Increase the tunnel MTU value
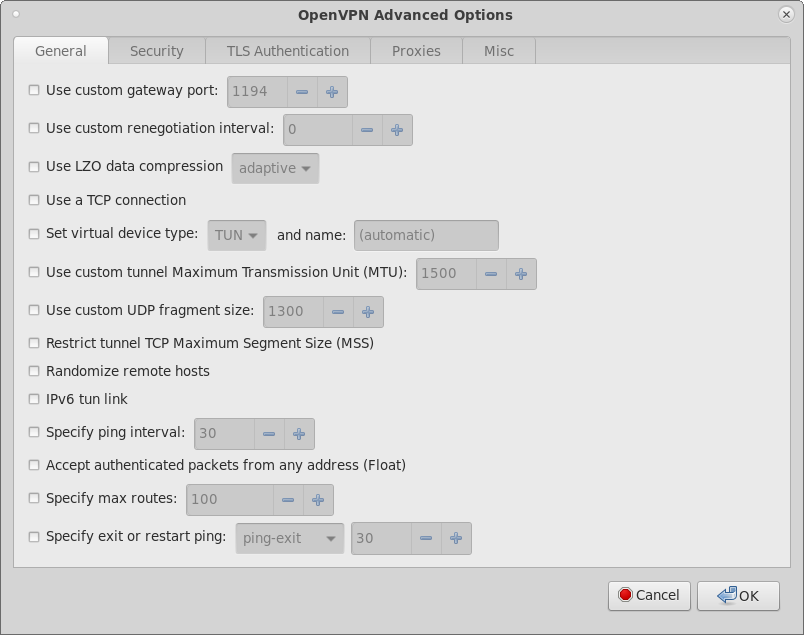804x635 pixels. (x=521, y=274)
